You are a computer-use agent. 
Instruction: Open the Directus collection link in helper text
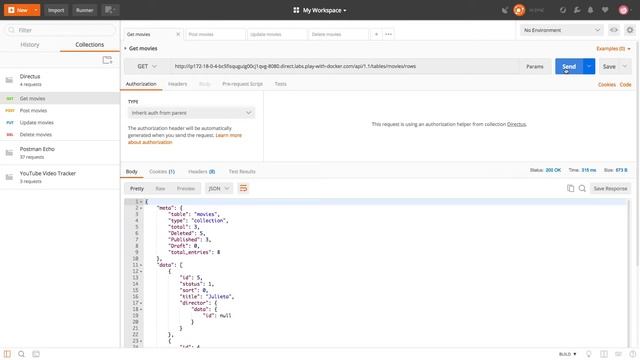(516, 124)
